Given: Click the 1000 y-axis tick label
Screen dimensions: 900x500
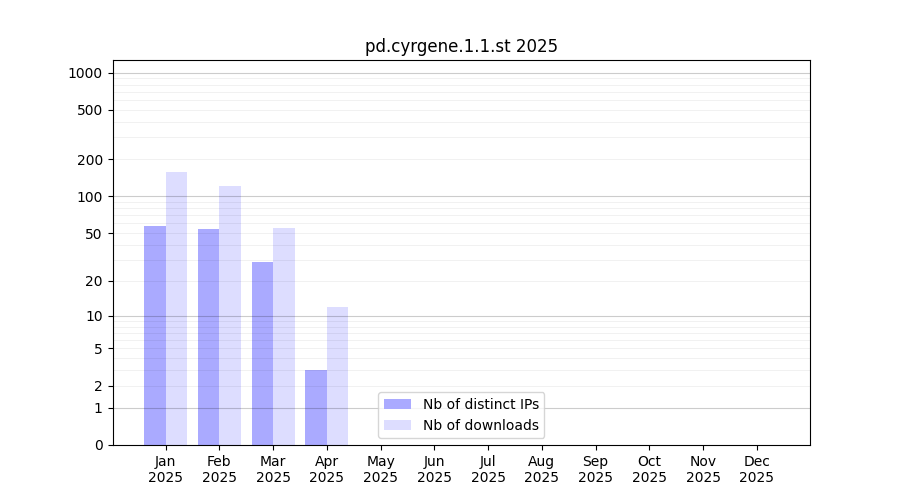Looking at the screenshot, I should click(85, 73).
